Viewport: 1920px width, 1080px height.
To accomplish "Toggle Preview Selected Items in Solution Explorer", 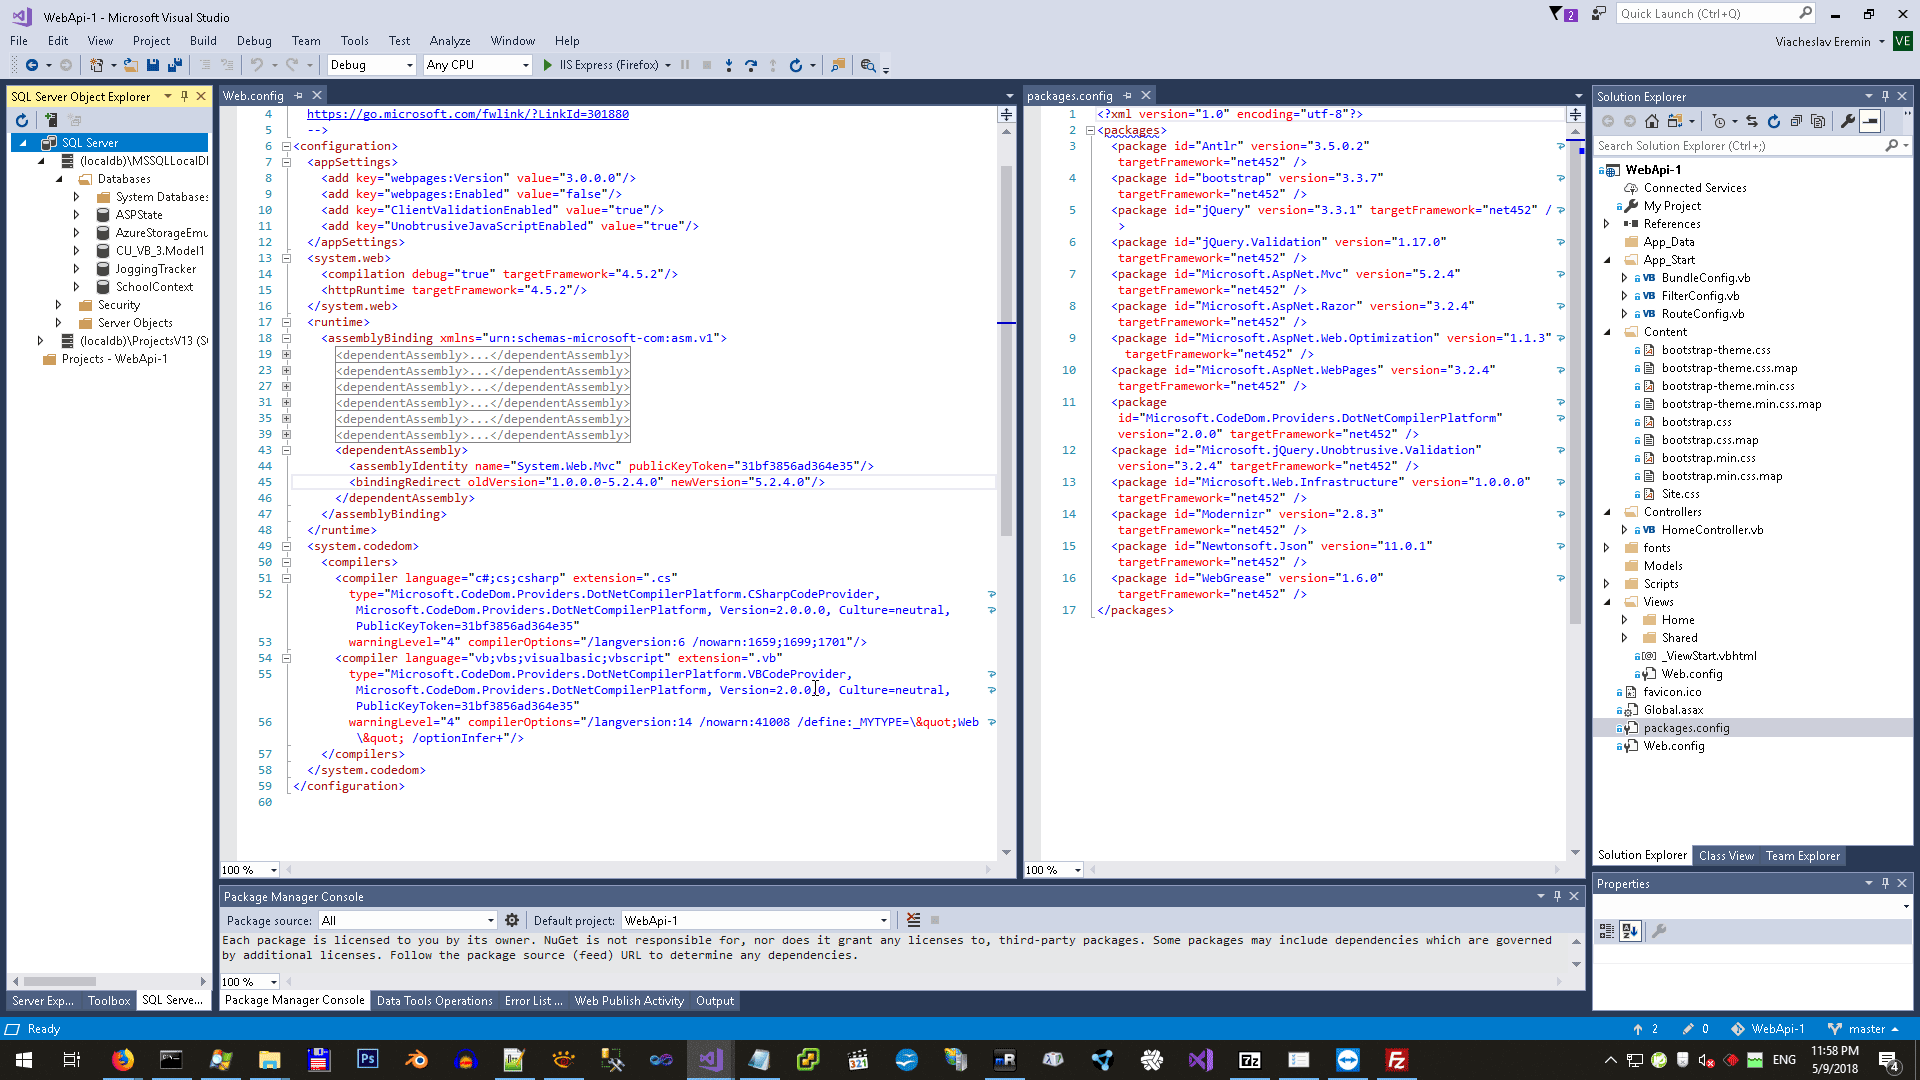I will click(x=1870, y=121).
